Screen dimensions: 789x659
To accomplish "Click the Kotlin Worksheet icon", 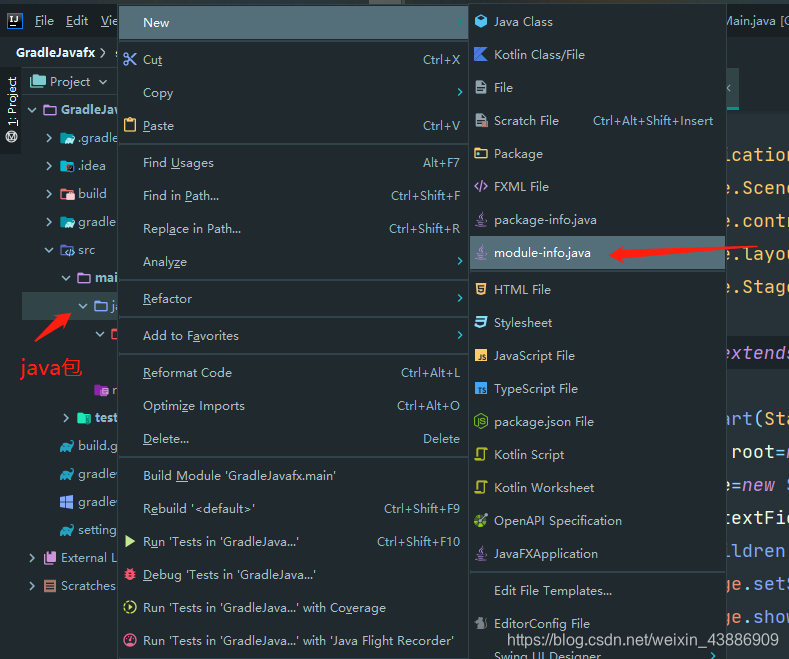I will coord(481,487).
